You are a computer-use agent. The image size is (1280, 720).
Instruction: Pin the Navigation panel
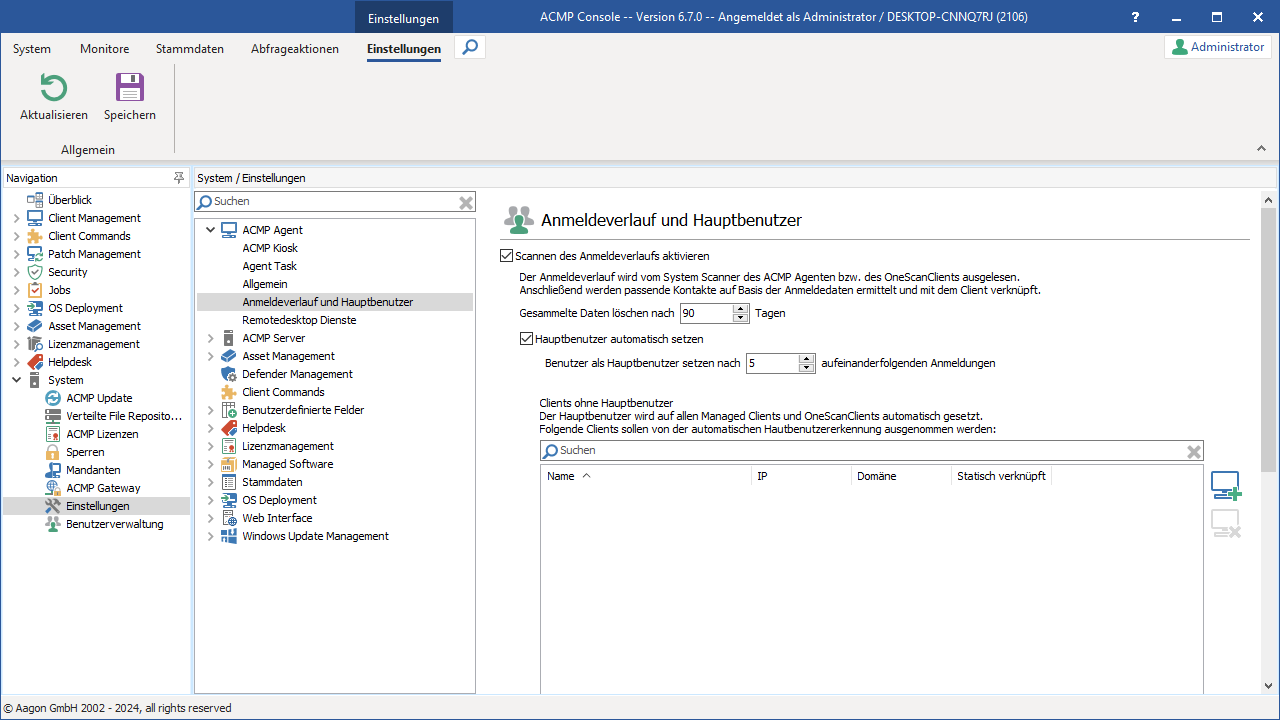point(179,178)
